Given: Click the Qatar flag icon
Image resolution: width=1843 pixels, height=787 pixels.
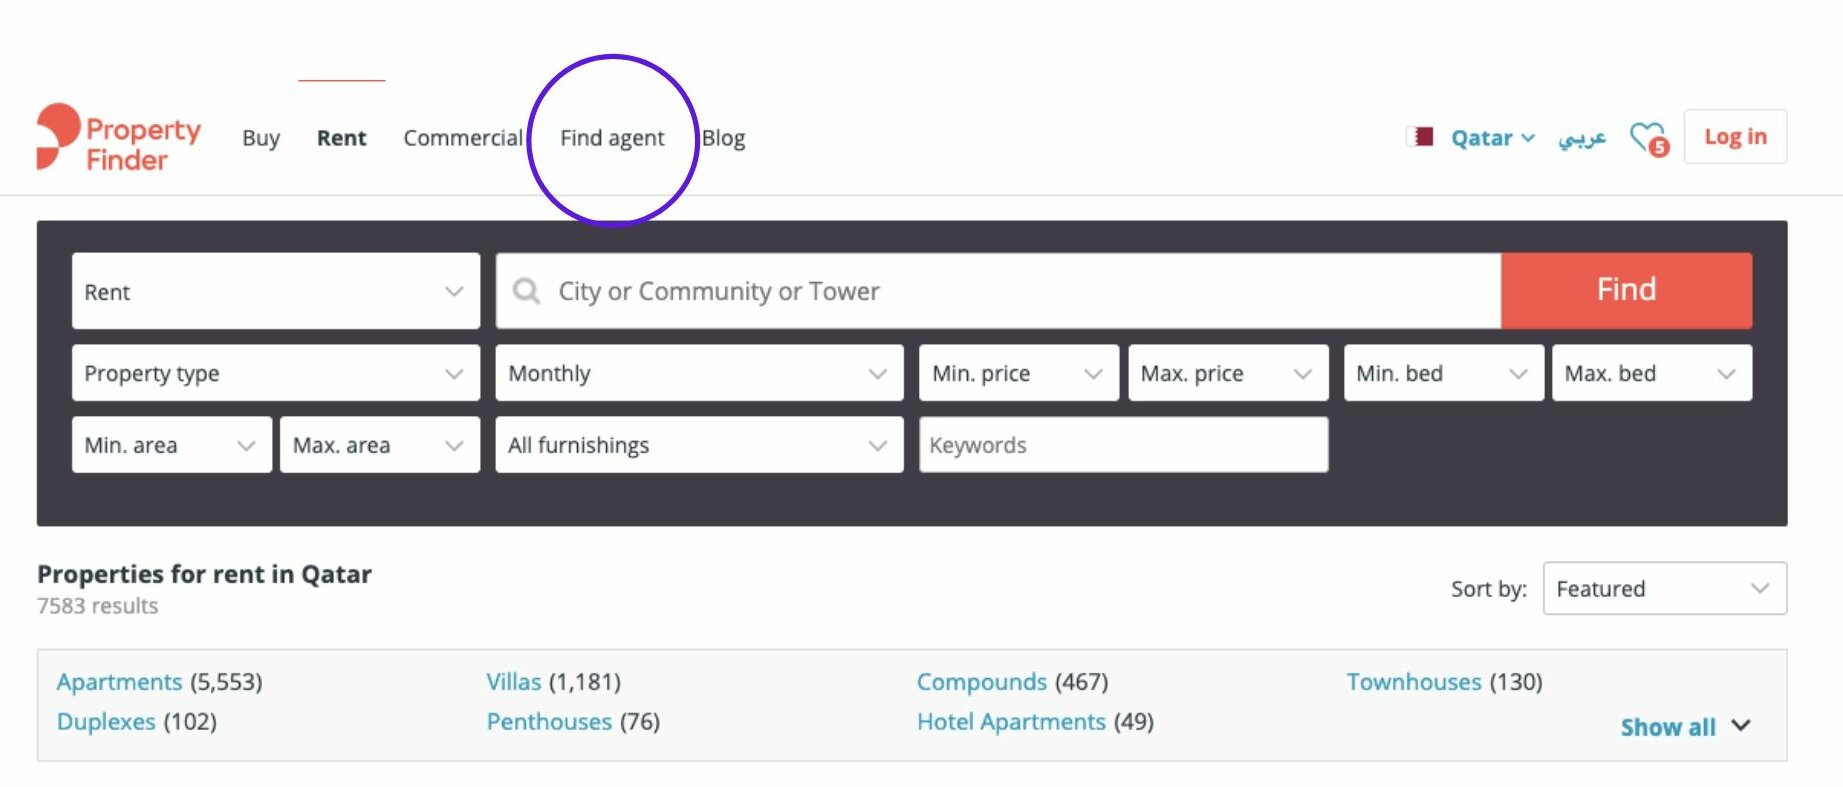Looking at the screenshot, I should pyautogui.click(x=1420, y=138).
